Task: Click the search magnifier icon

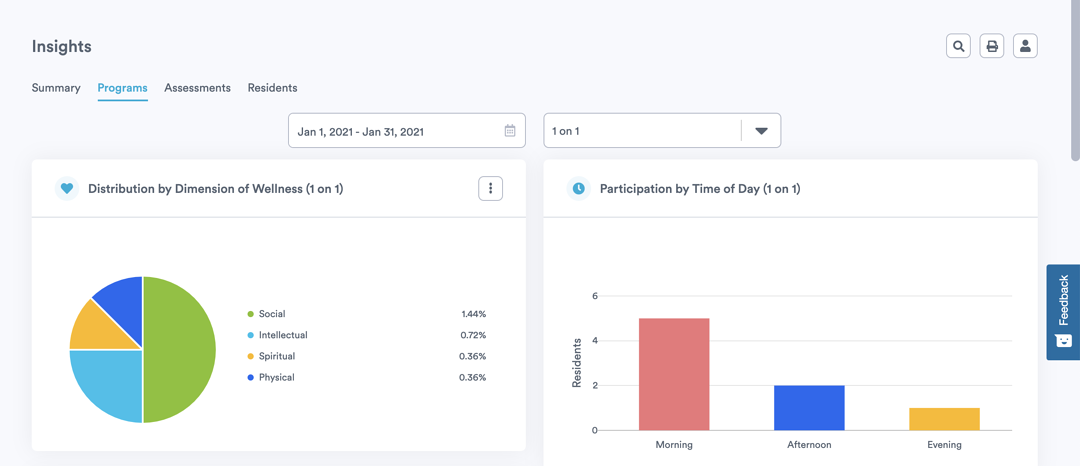Action: pos(958,46)
